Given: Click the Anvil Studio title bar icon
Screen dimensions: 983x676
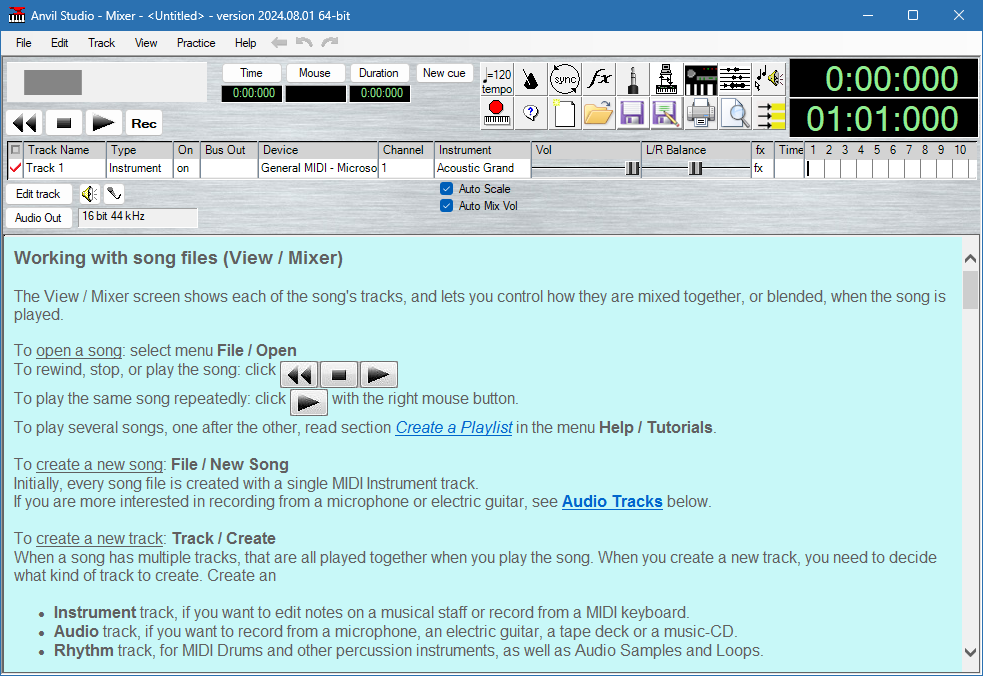Looking at the screenshot, I should (16, 15).
